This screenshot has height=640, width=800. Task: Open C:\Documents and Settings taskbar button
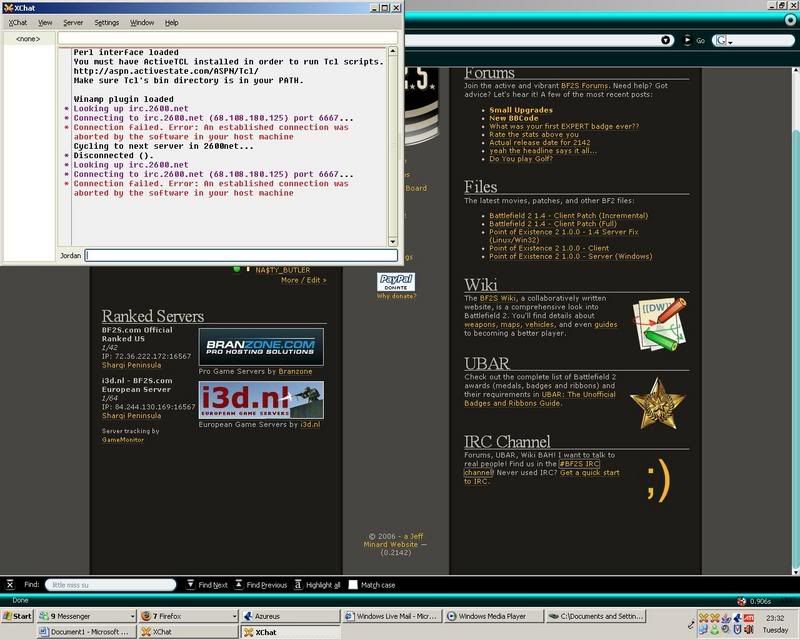[596, 616]
